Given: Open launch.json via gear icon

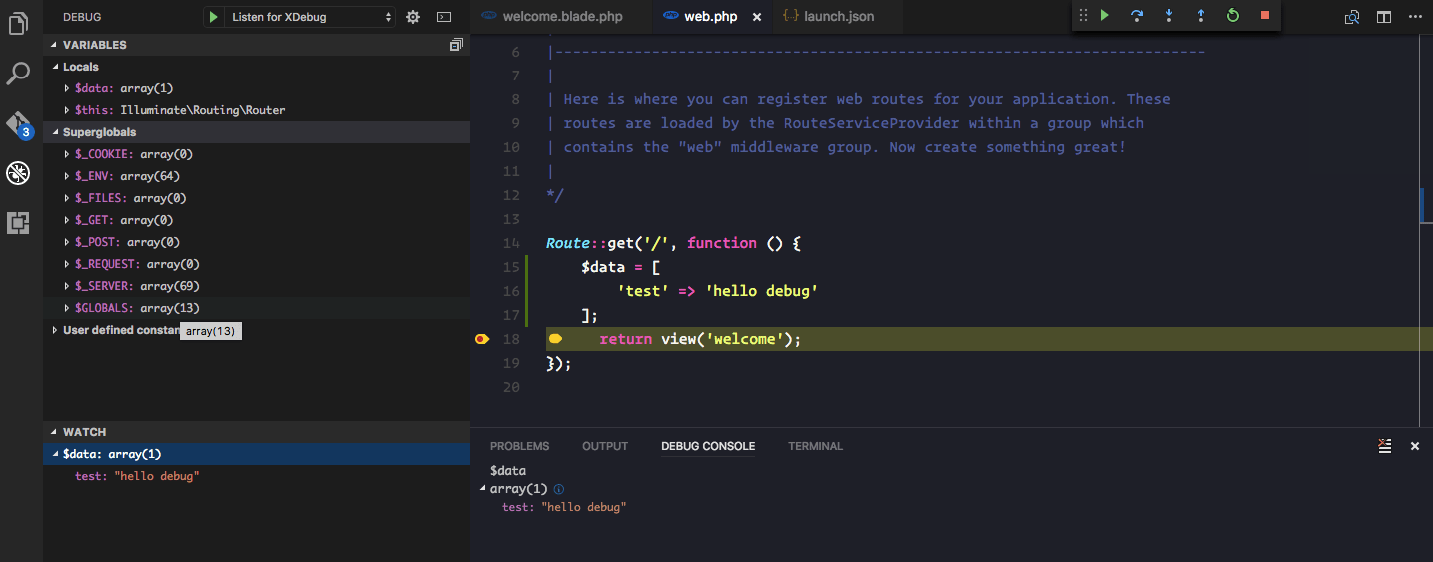Looking at the screenshot, I should click(x=413, y=17).
